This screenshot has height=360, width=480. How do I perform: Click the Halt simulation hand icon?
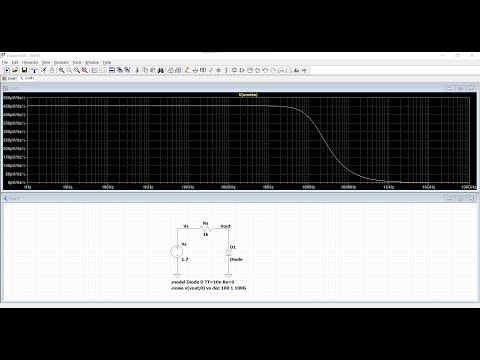52,70
